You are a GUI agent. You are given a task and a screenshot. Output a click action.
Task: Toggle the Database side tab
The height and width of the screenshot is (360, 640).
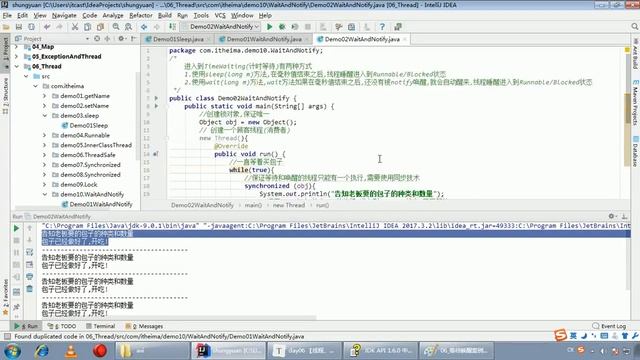(635, 151)
